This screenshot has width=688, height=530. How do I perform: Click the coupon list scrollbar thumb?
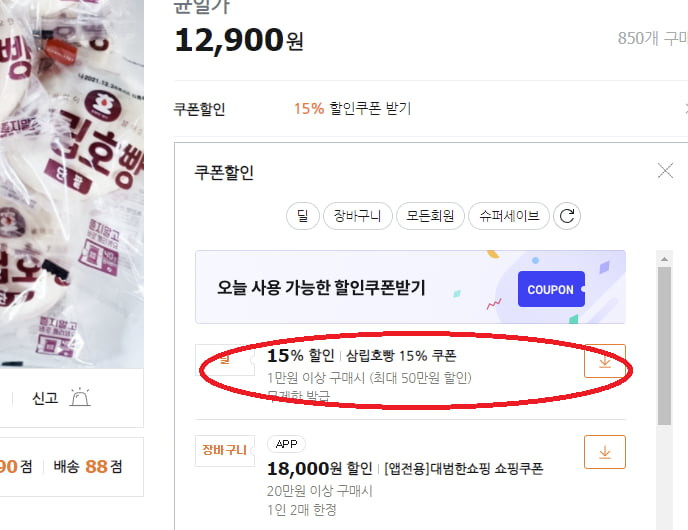[x=664, y=346]
